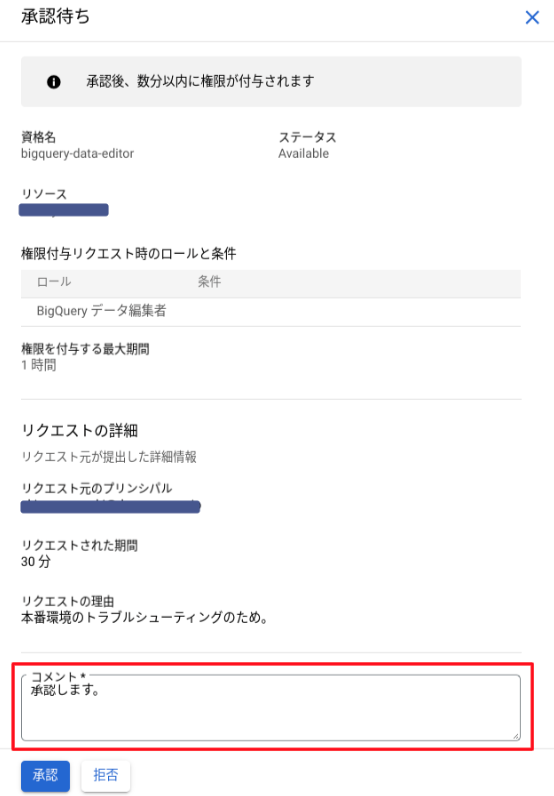Select the redacted requester principal entry
Image resolution: width=554 pixels, height=796 pixels.
110,506
